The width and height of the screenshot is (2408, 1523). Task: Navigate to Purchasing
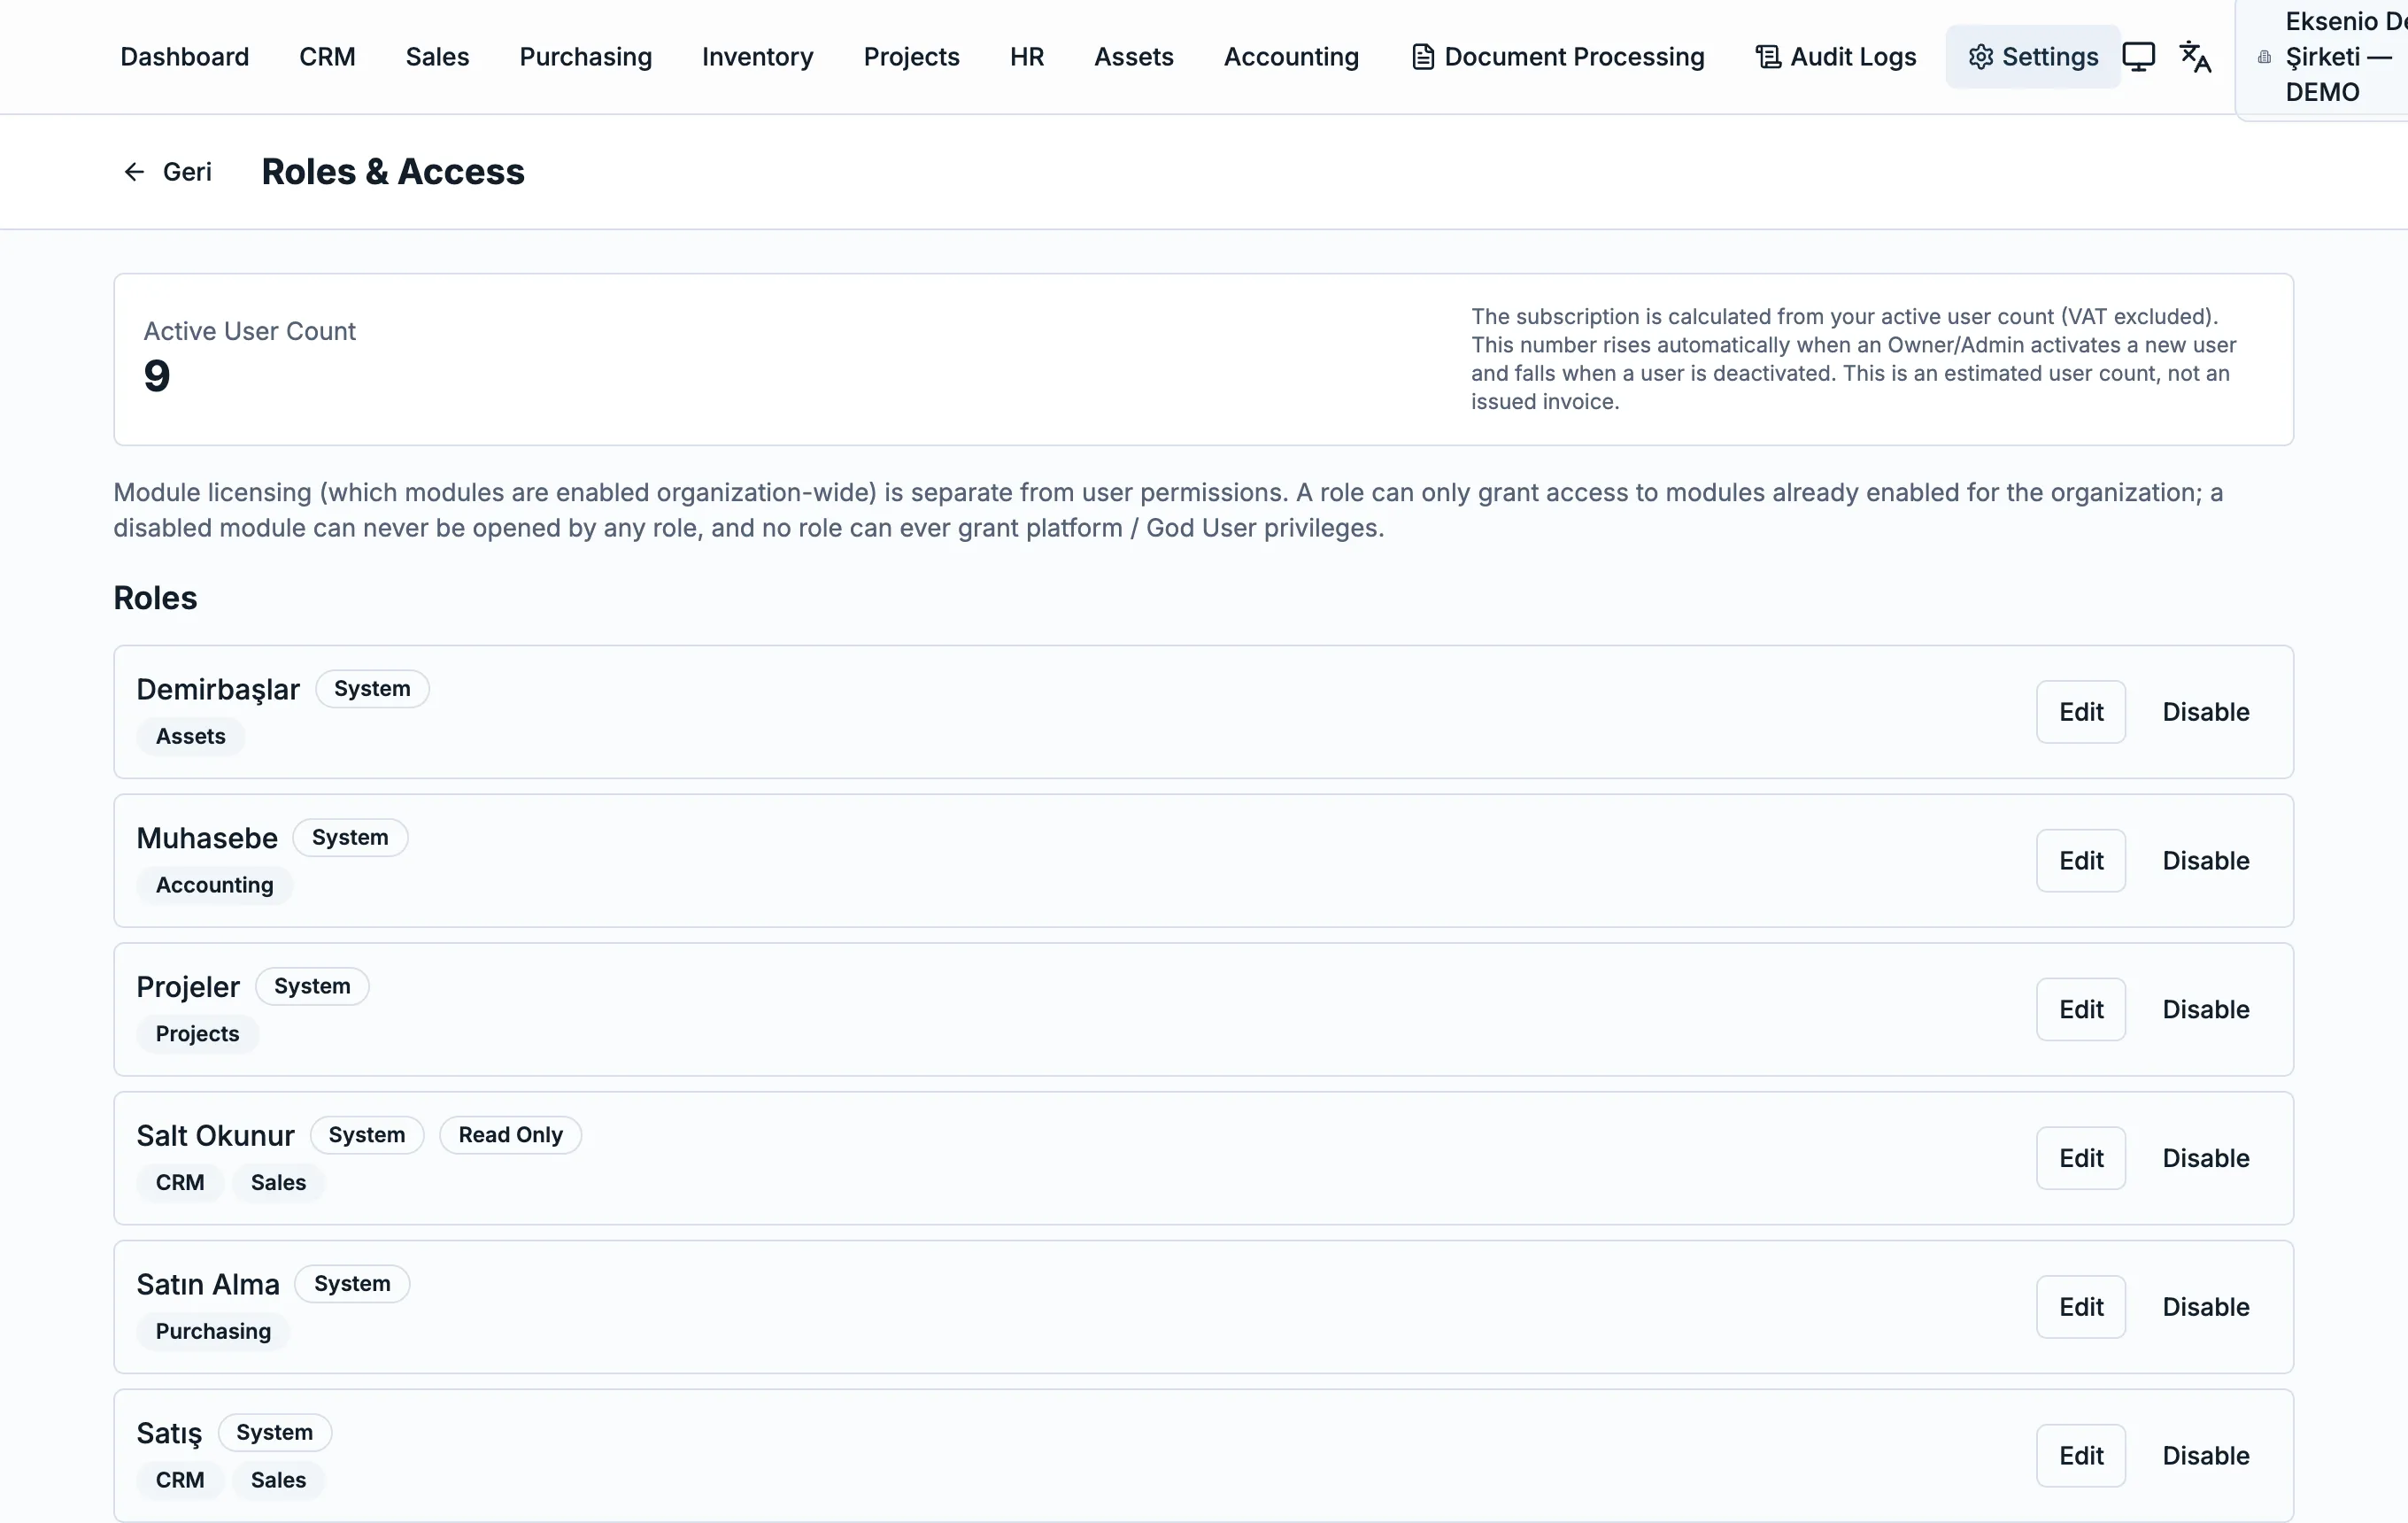[x=585, y=57]
